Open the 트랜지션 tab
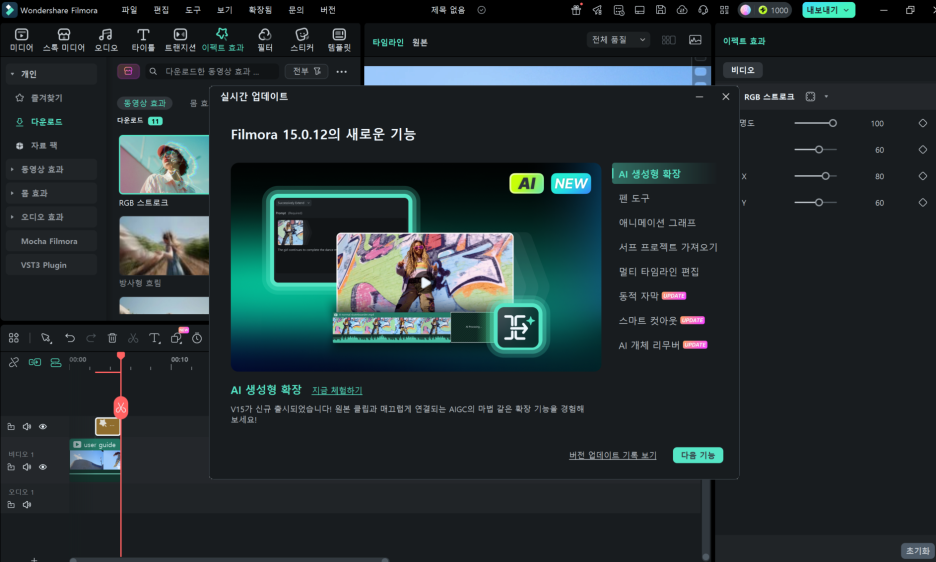Screen dimensions: 936x562 click(x=180, y=39)
